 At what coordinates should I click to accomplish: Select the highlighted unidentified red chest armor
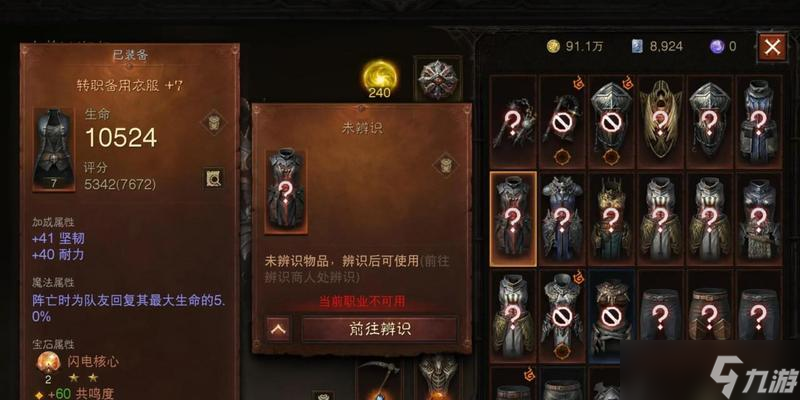point(513,219)
